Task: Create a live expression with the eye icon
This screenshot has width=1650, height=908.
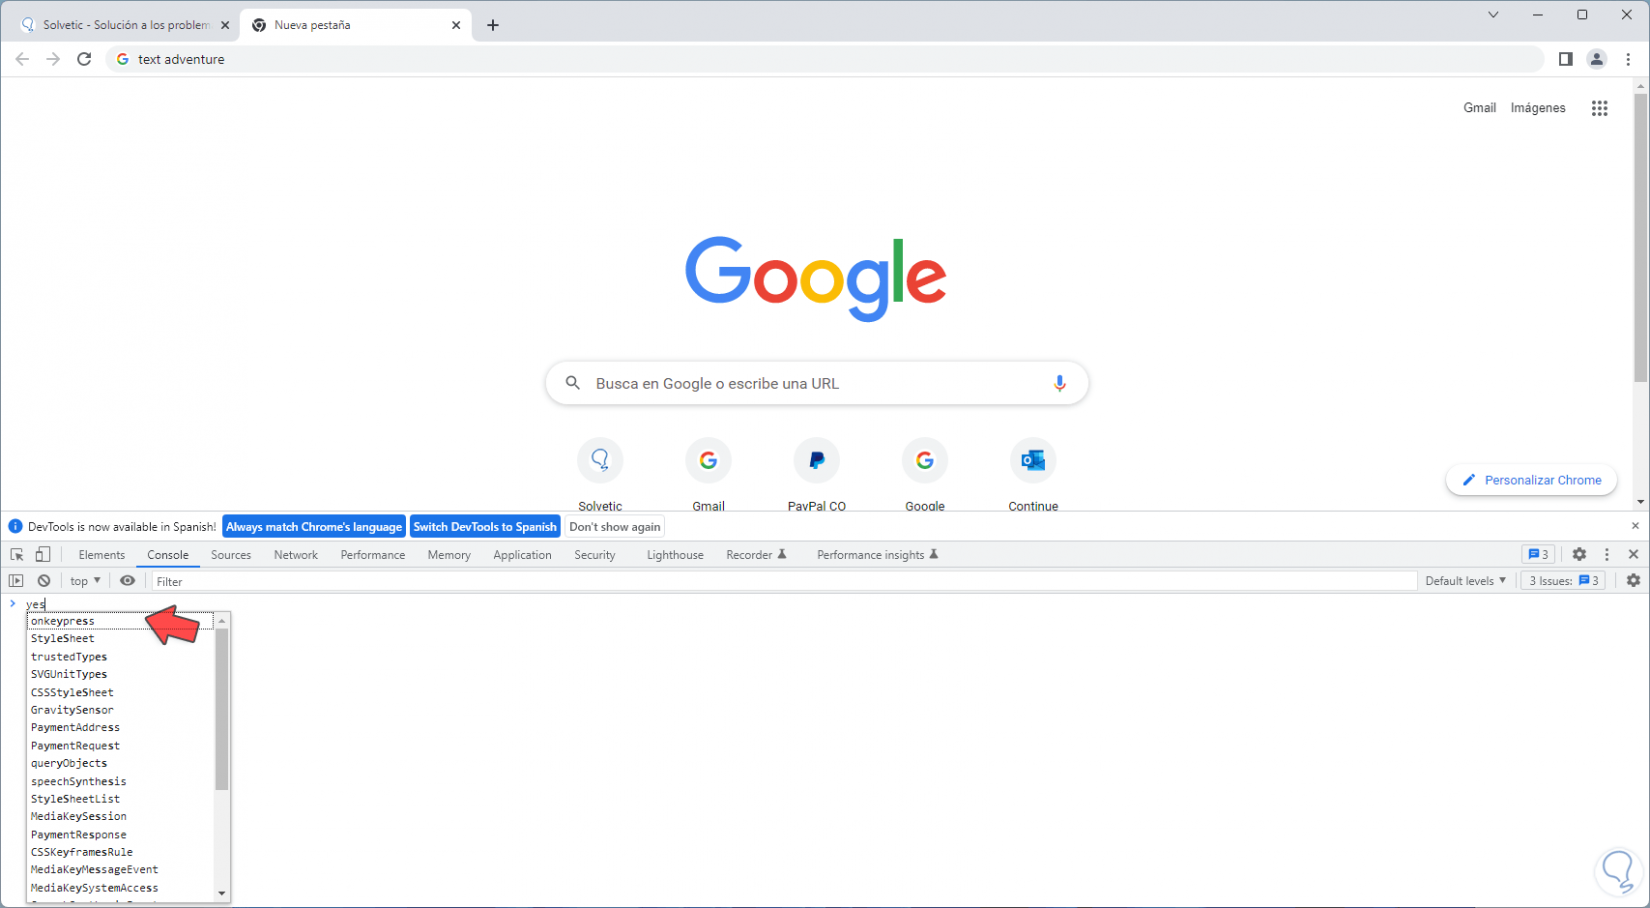Action: (127, 581)
